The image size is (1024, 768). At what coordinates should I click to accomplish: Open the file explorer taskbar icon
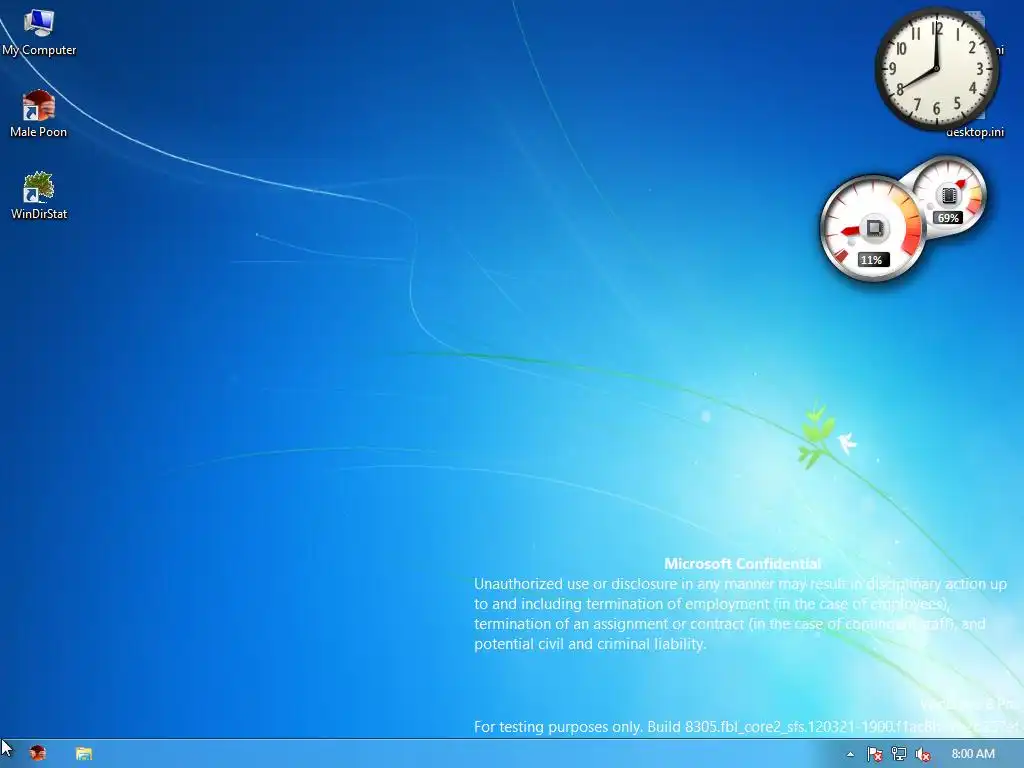point(84,753)
